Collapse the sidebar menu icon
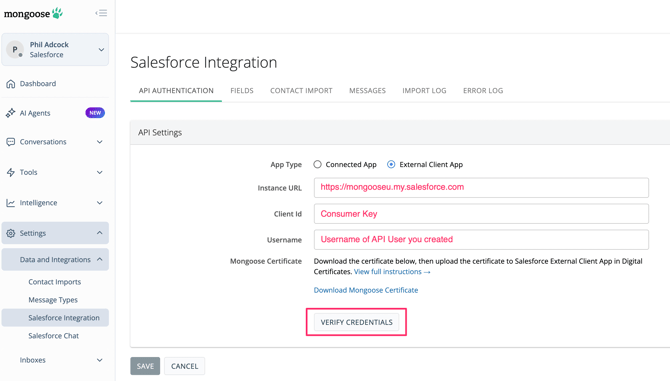The width and height of the screenshot is (670, 381). pos(101,13)
